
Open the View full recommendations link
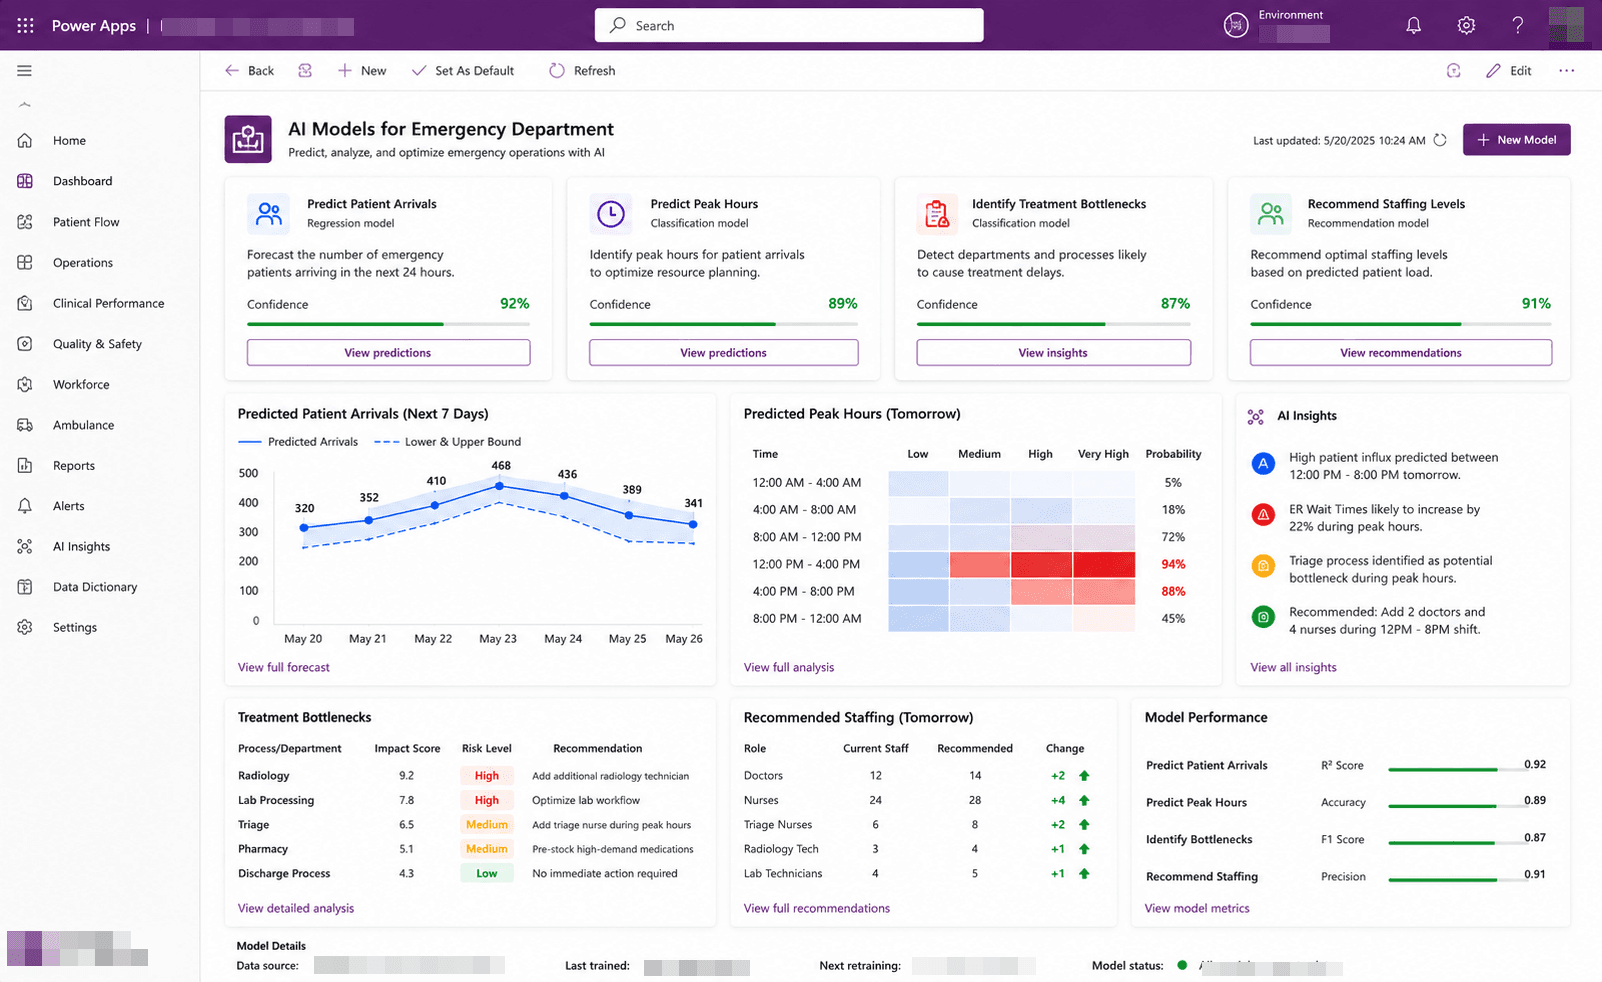click(x=817, y=908)
